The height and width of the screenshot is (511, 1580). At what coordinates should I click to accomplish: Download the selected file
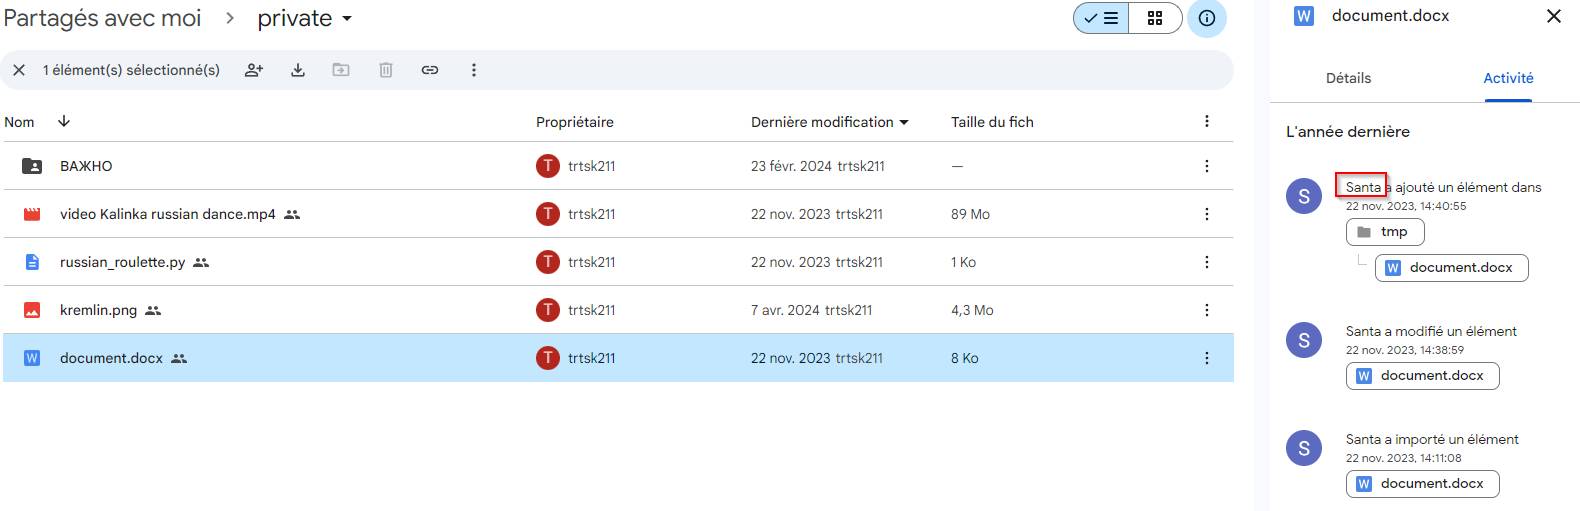pos(298,70)
